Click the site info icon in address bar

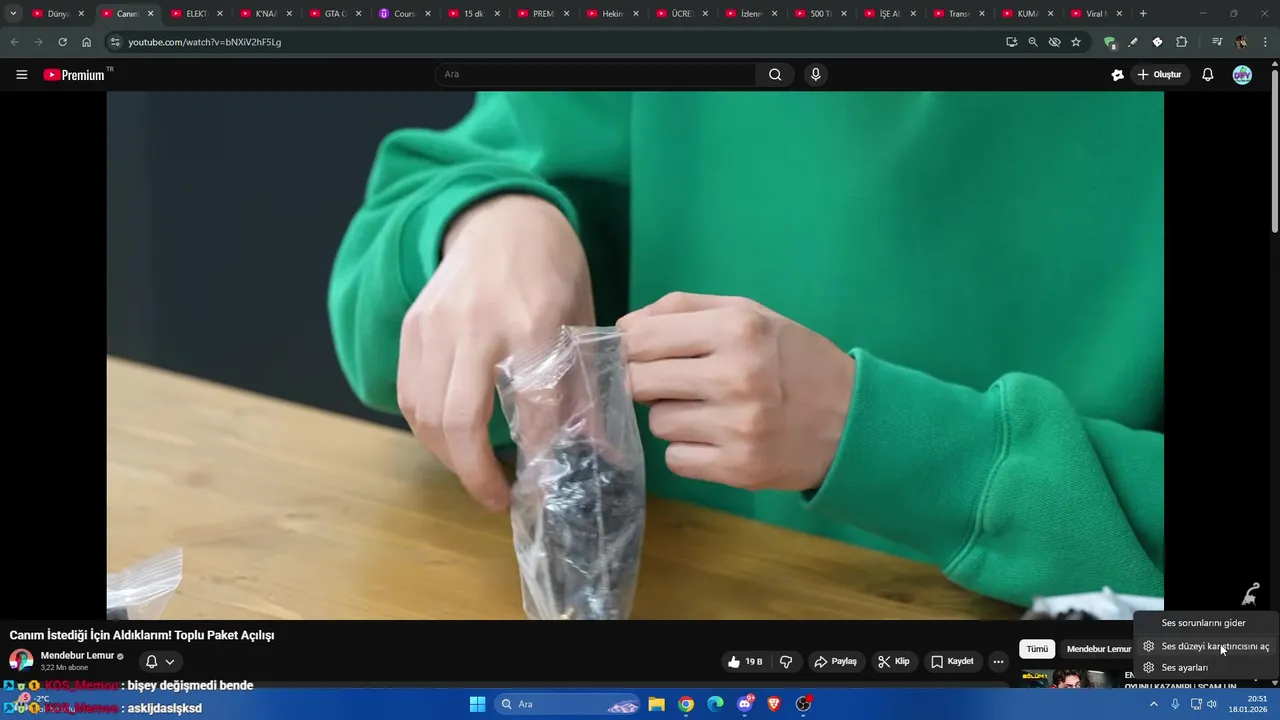coord(115,42)
